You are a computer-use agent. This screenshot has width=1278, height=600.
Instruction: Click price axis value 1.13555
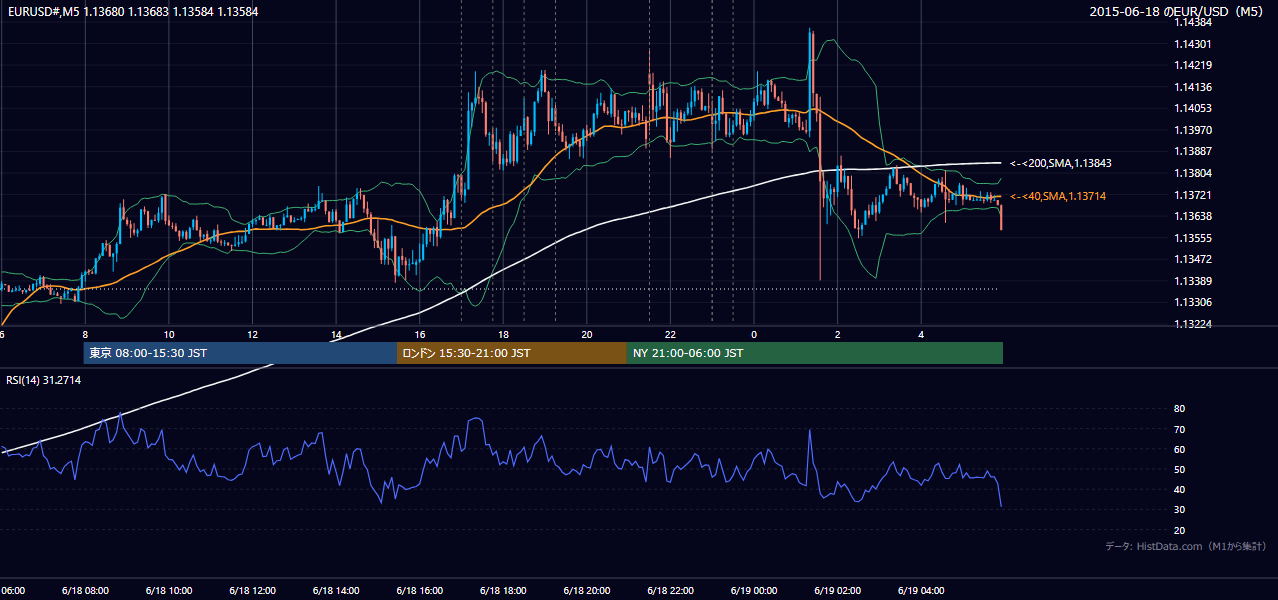1192,238
